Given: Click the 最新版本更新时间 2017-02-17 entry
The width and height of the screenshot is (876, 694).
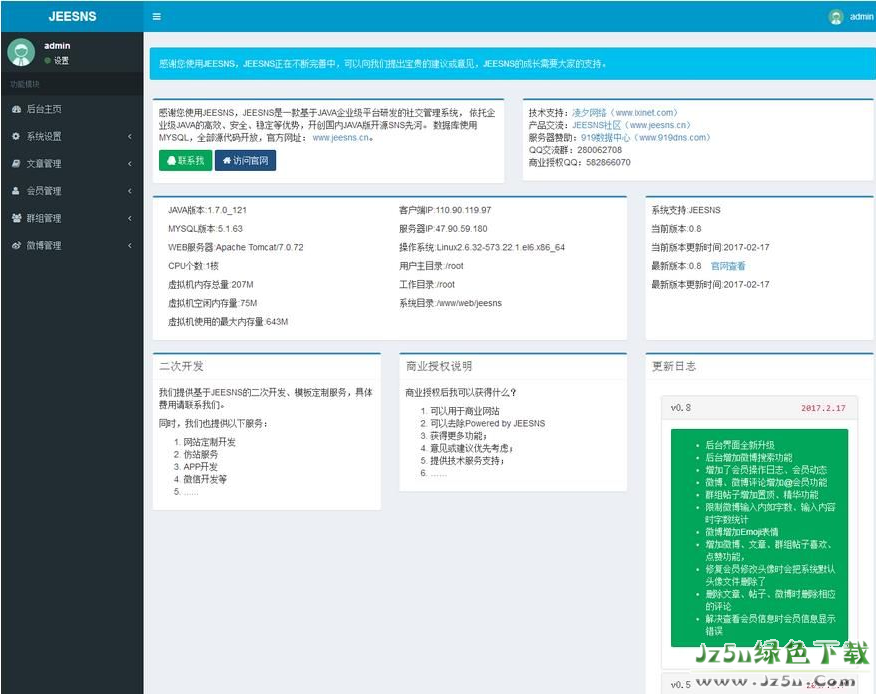Looking at the screenshot, I should click(710, 284).
